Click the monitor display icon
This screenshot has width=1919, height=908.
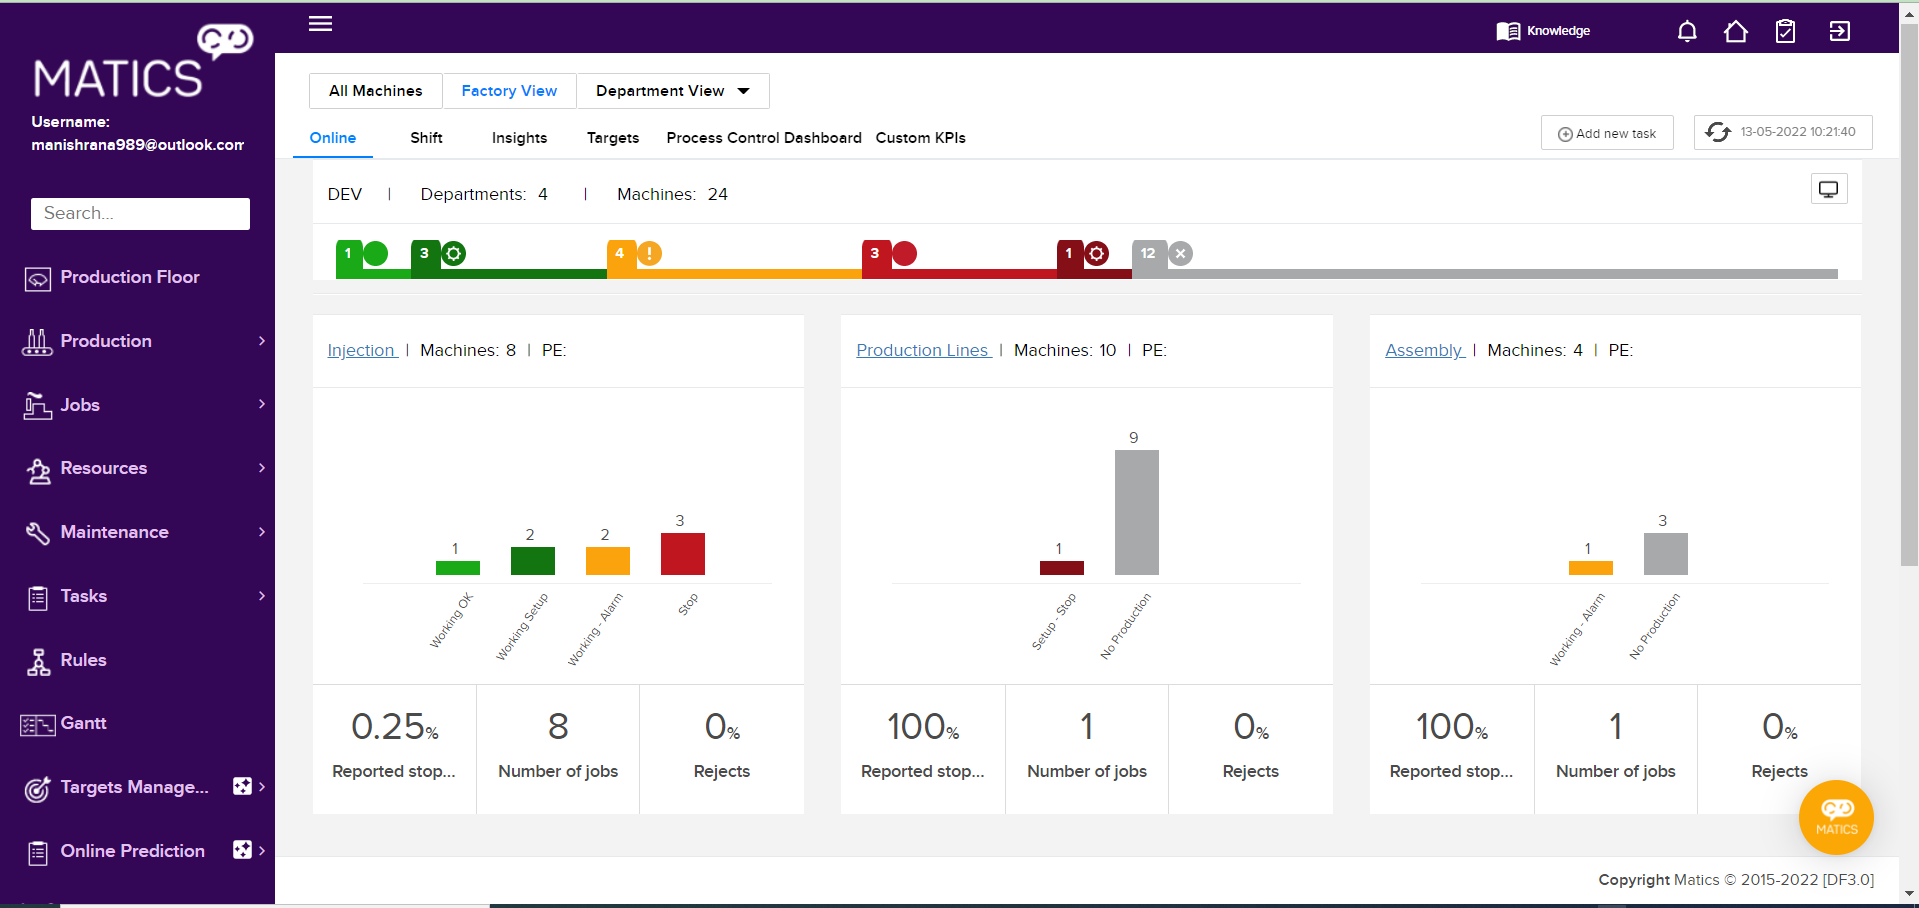click(x=1828, y=189)
